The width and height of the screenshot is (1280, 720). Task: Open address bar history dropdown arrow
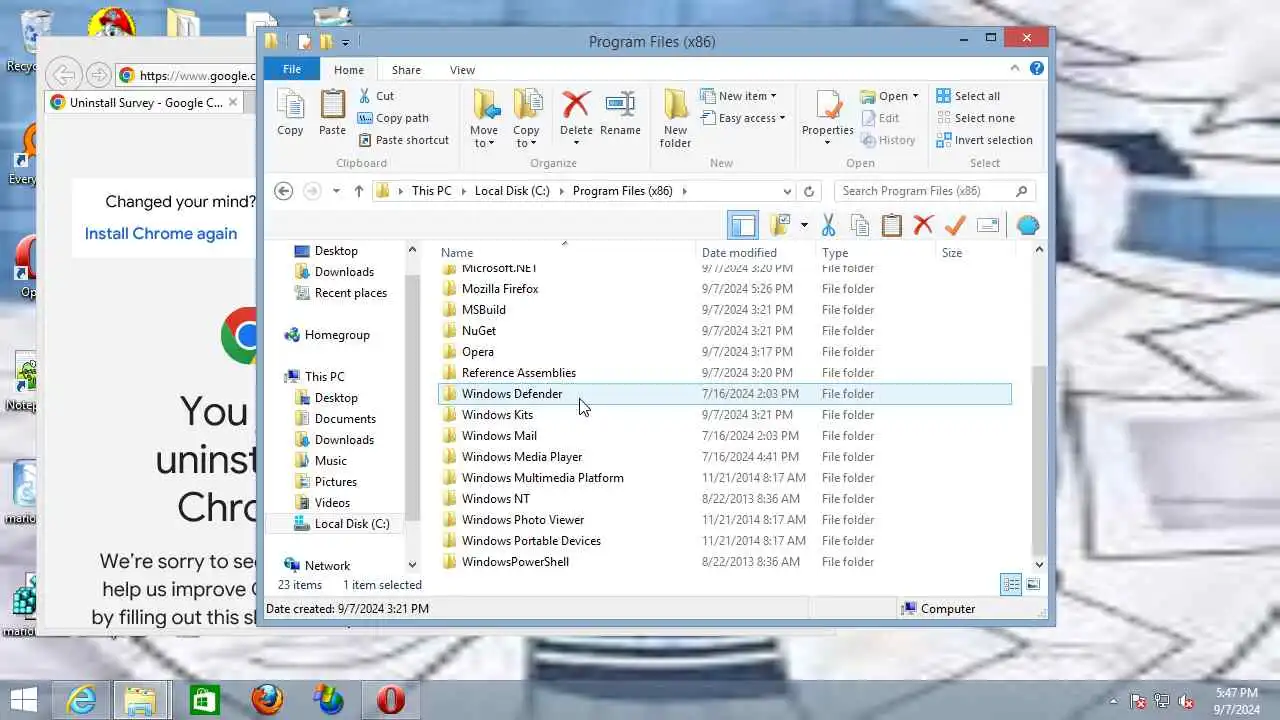pyautogui.click(x=788, y=191)
